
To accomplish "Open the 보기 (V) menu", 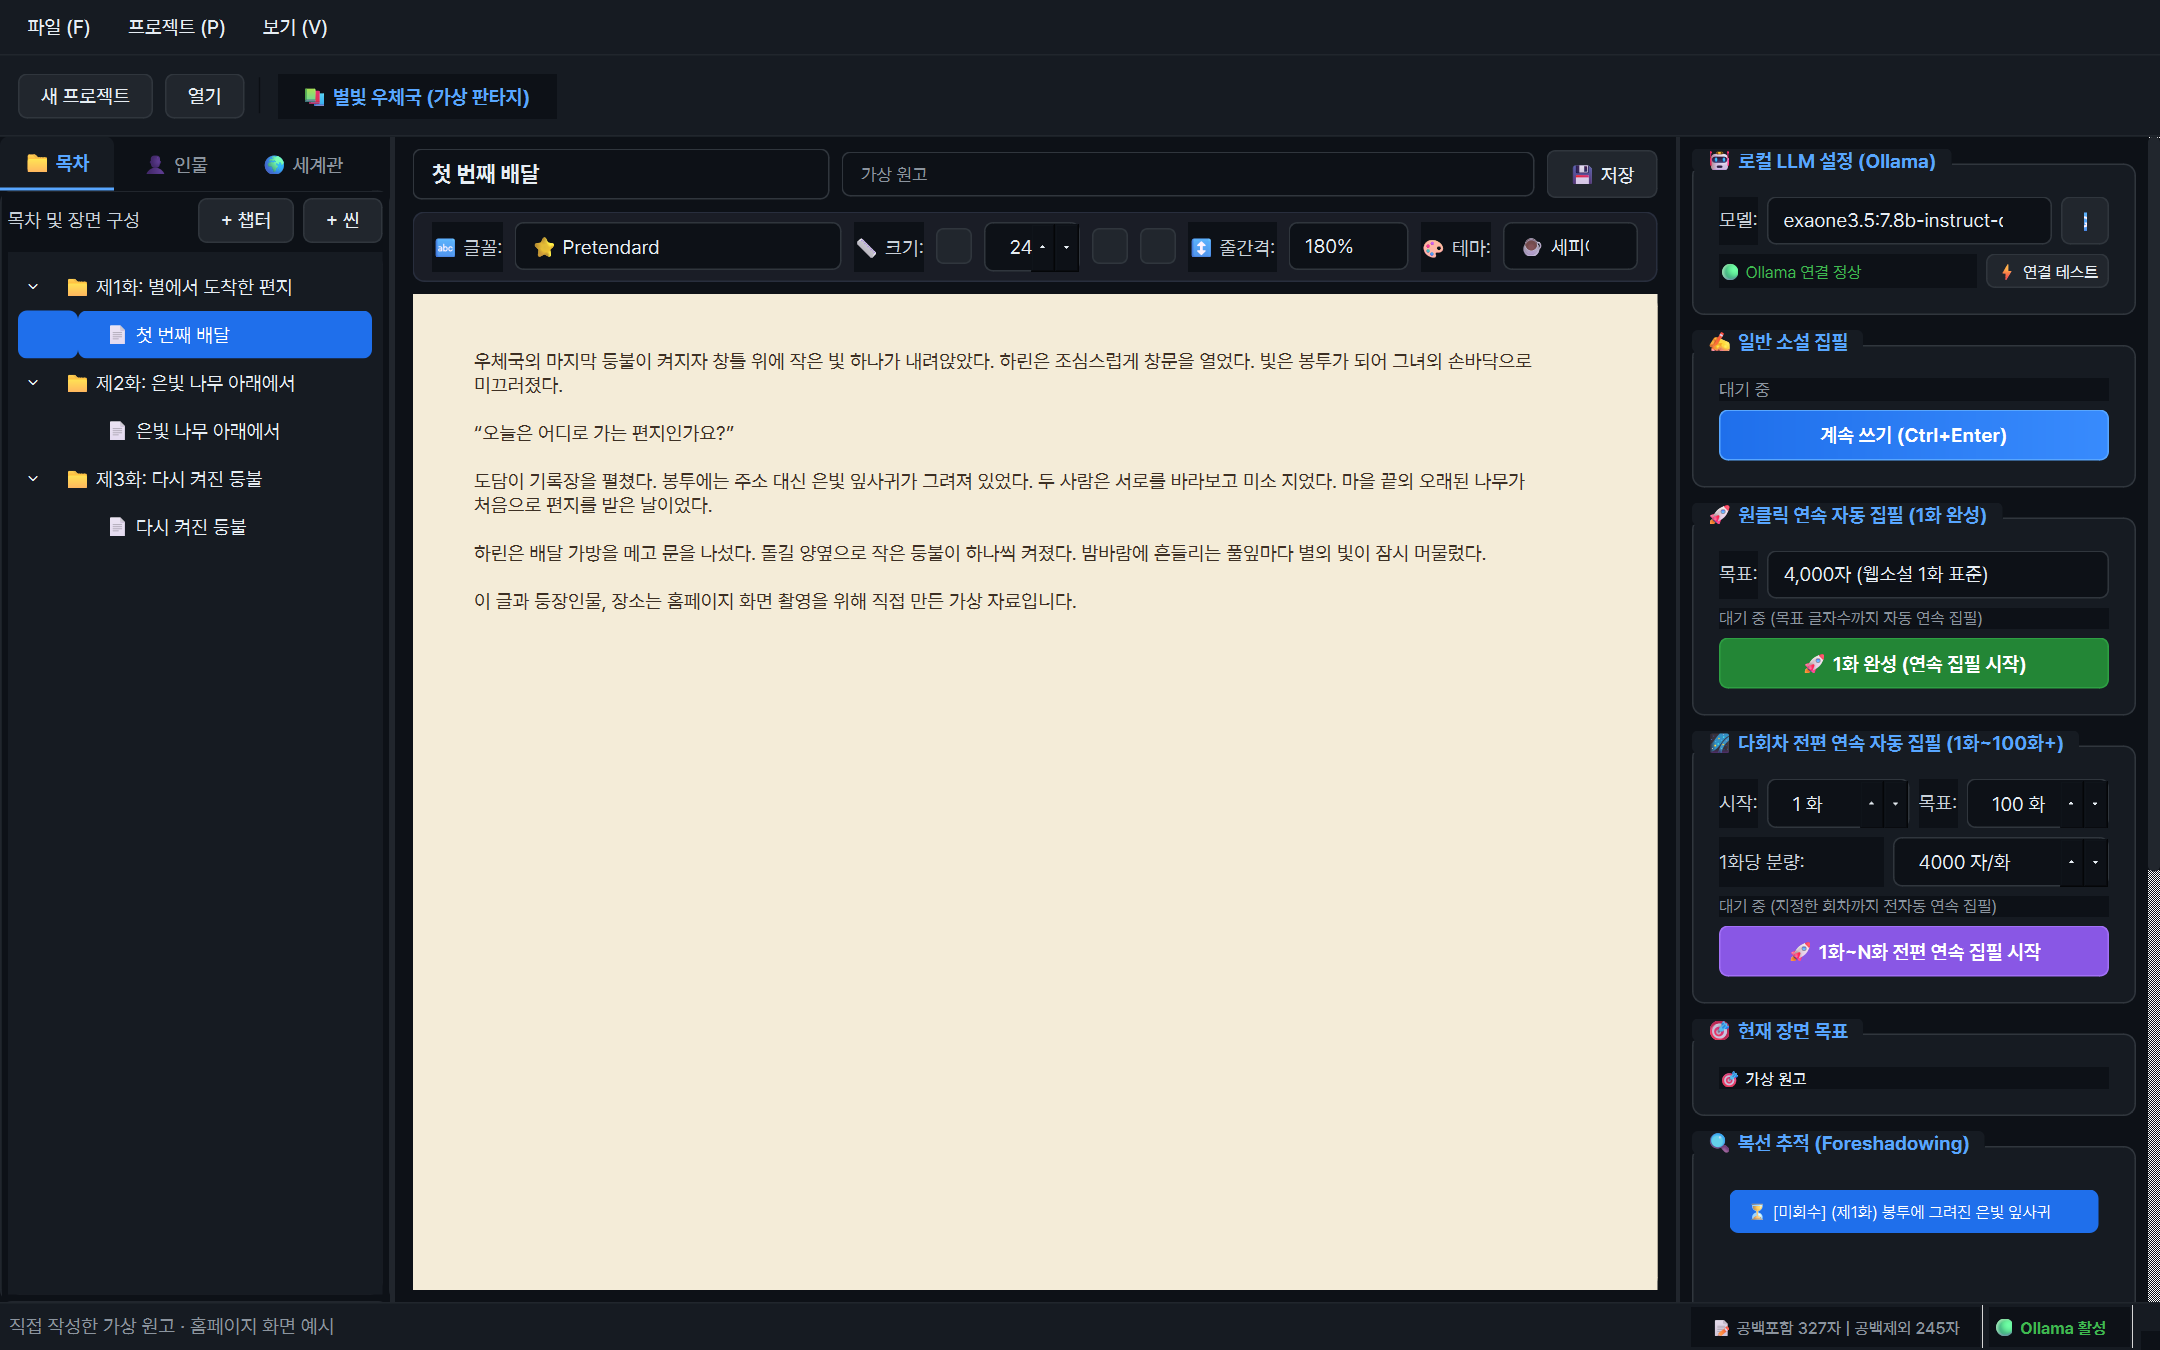I will tap(295, 28).
